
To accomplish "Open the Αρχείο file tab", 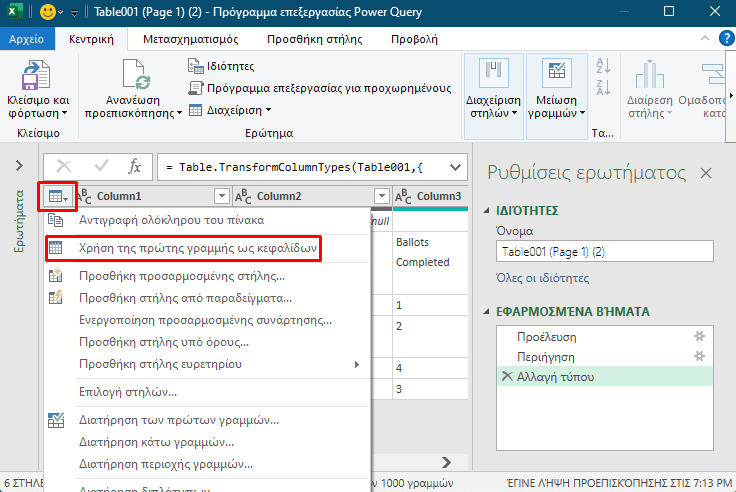I will point(26,39).
